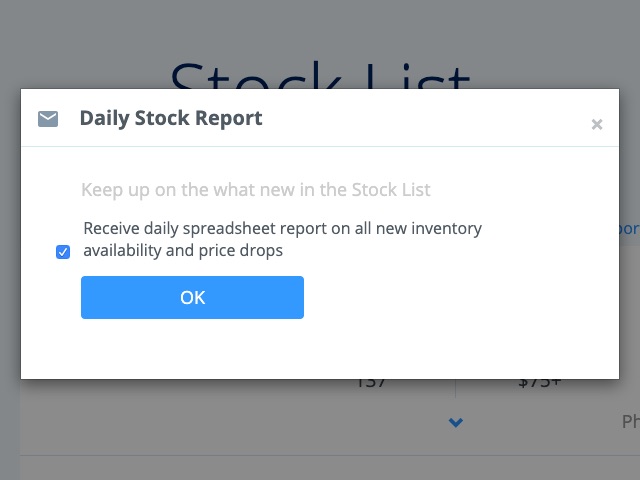Close the Daily Stock Report dialog
The width and height of the screenshot is (640, 480).
pyautogui.click(x=597, y=125)
